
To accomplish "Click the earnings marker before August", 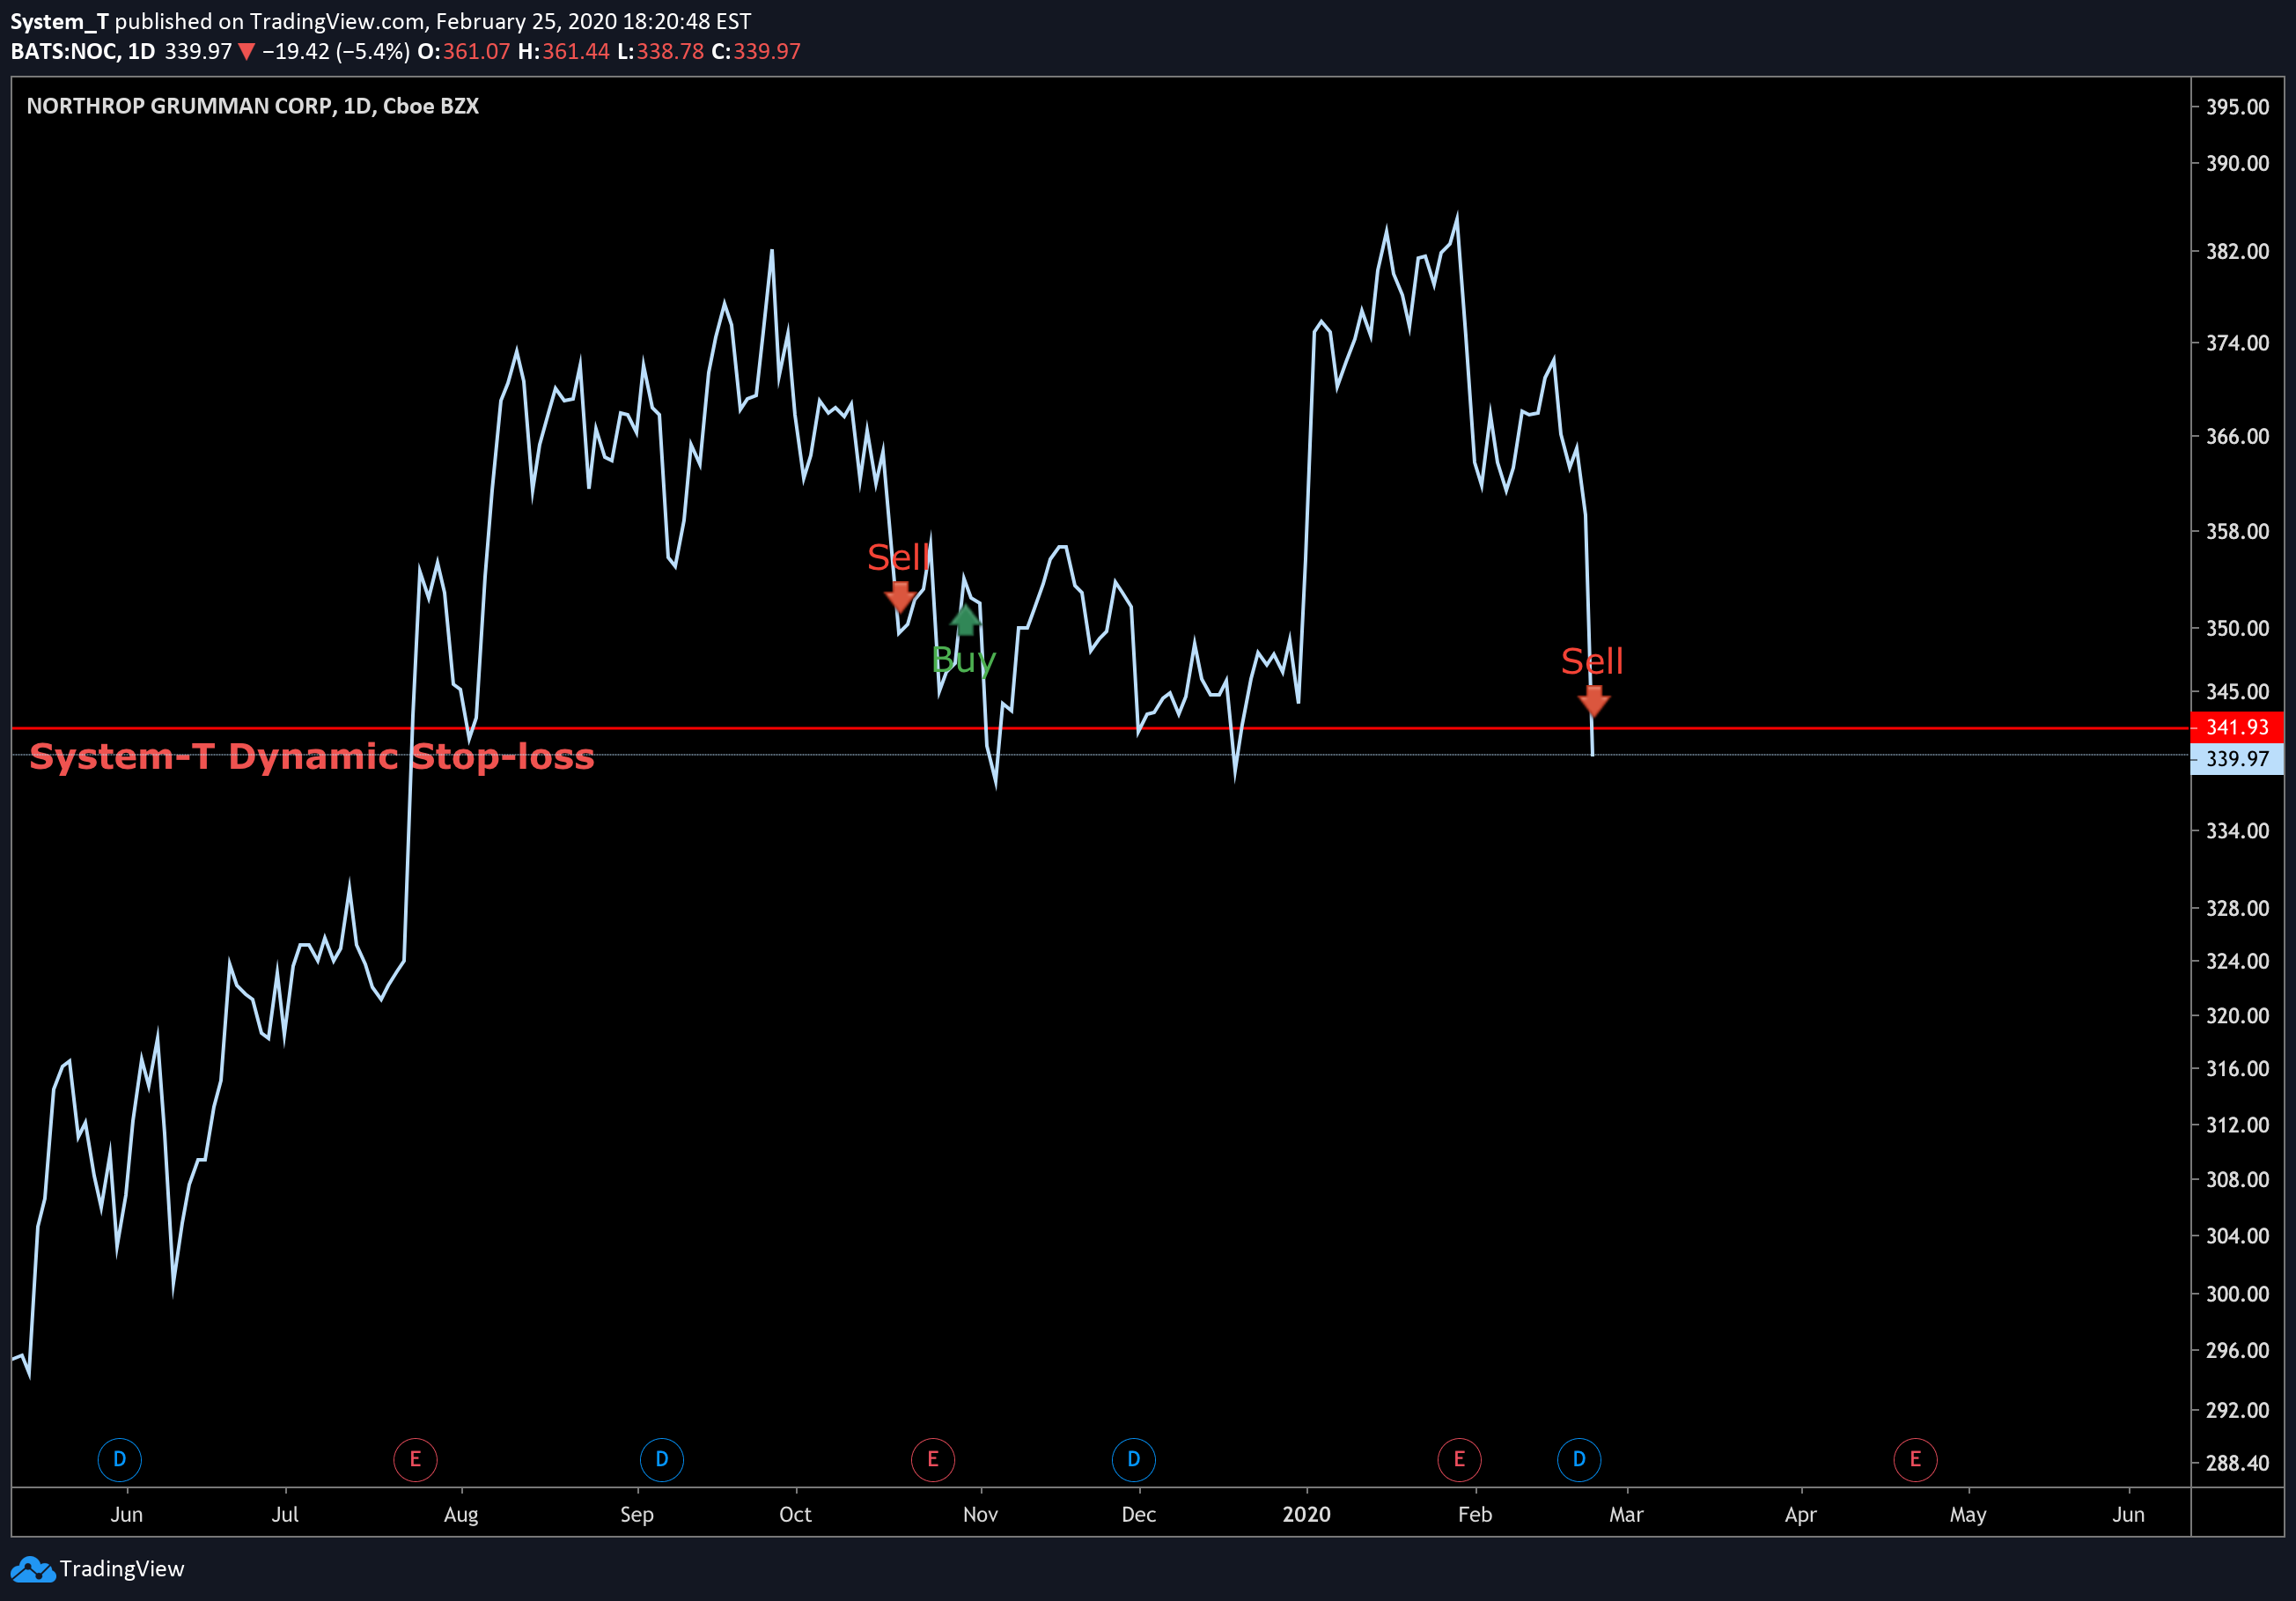I will 415,1459.
